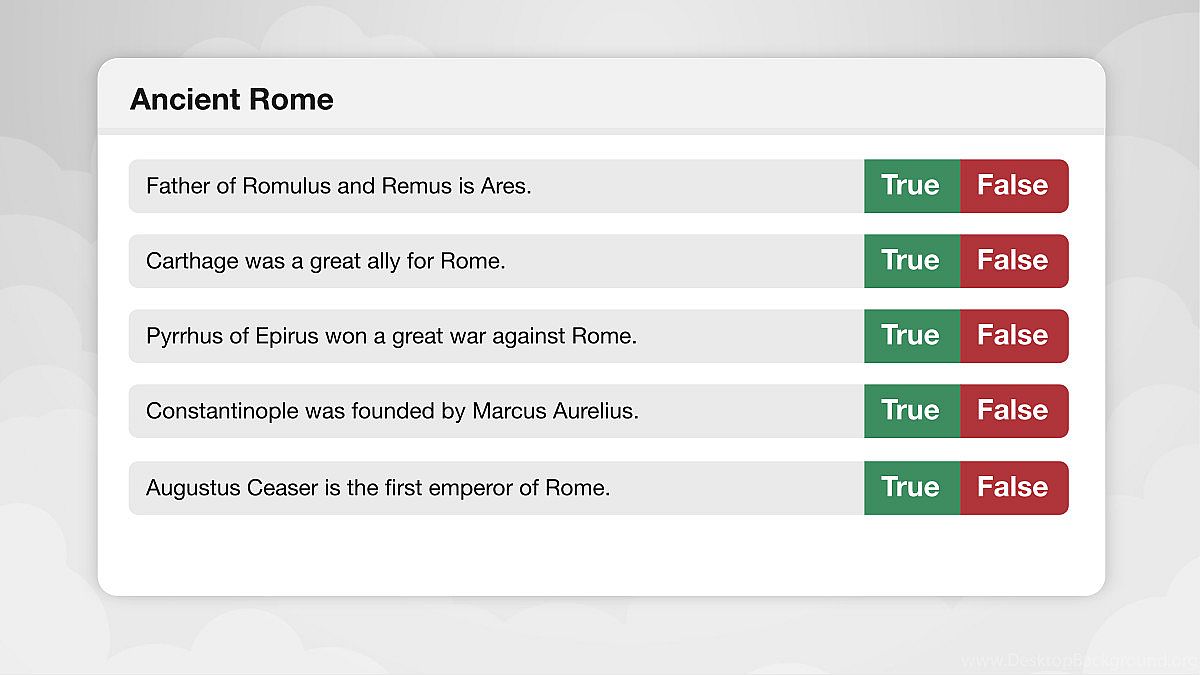Click the DesktopBackground.org watermark link
The image size is (1200, 675).
click(x=1078, y=661)
